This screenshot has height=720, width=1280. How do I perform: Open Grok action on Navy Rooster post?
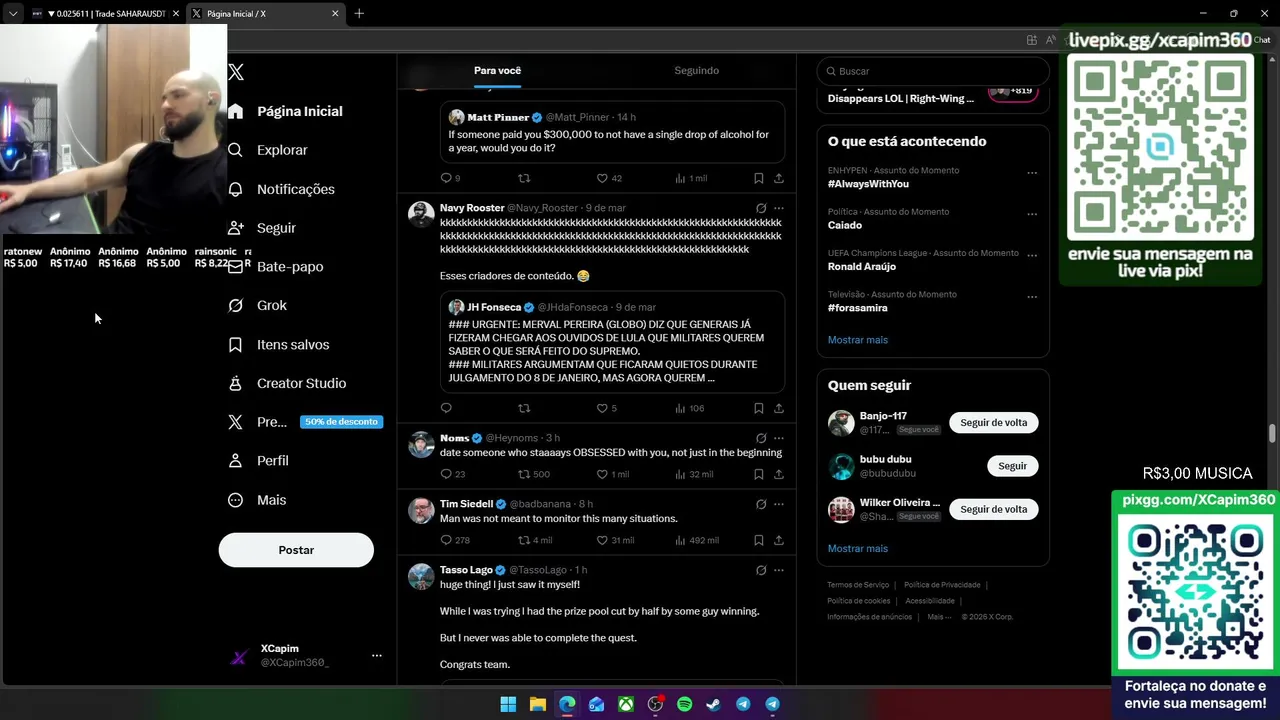(761, 208)
